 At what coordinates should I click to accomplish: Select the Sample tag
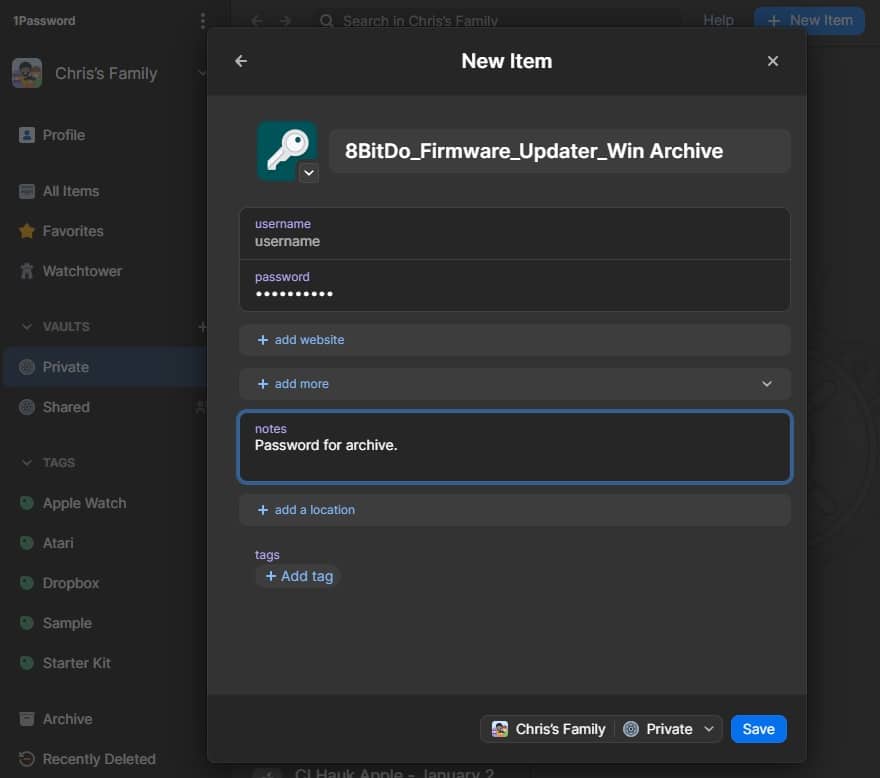tap(67, 623)
